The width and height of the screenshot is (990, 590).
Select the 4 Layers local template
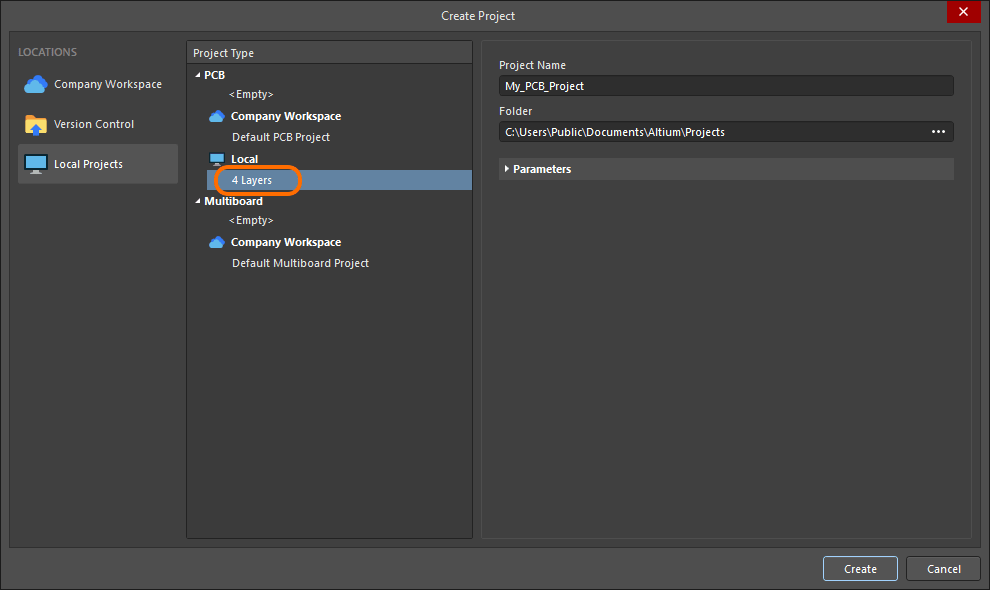pos(339,180)
